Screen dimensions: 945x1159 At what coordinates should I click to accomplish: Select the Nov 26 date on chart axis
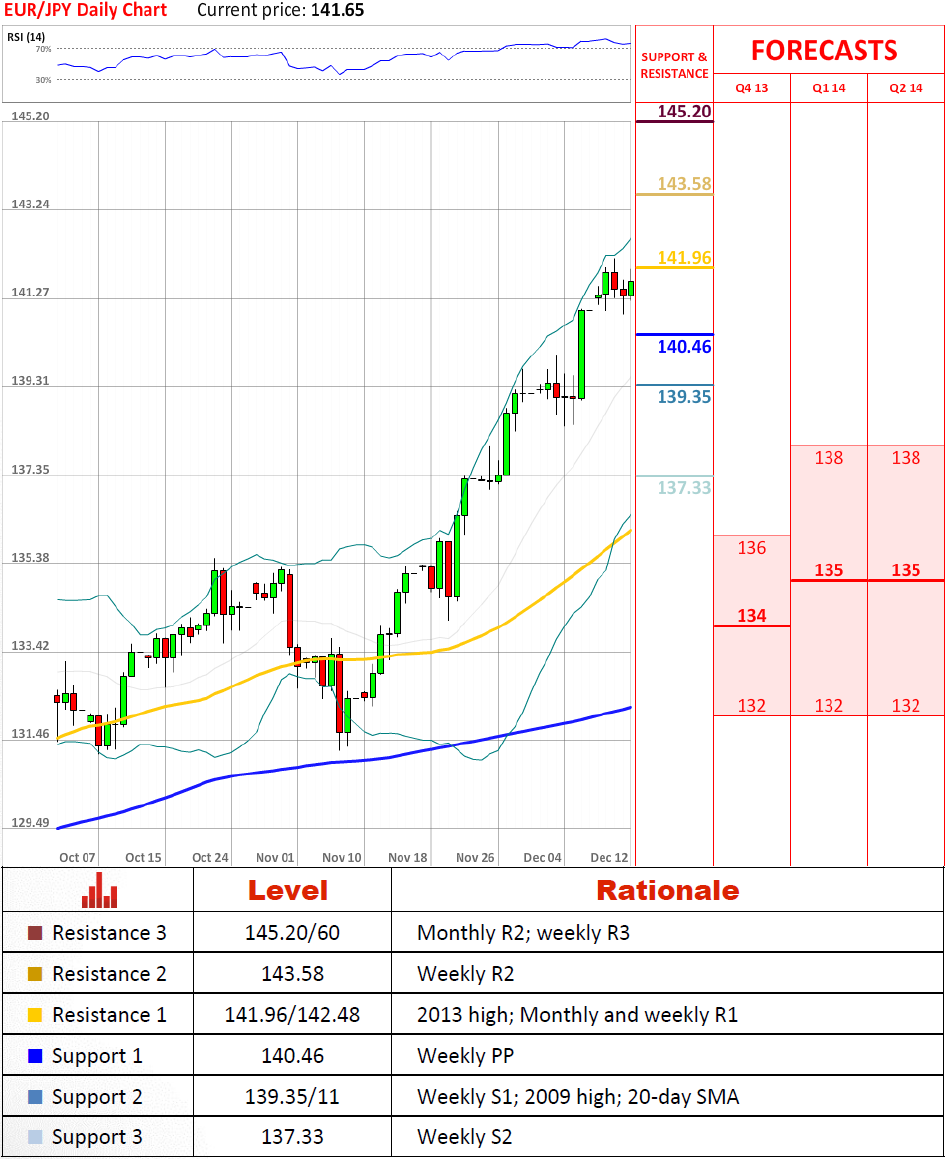[474, 858]
